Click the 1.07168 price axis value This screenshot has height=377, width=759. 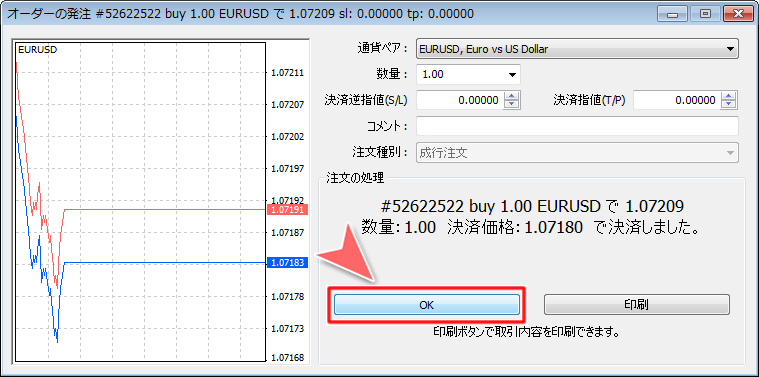(288, 358)
